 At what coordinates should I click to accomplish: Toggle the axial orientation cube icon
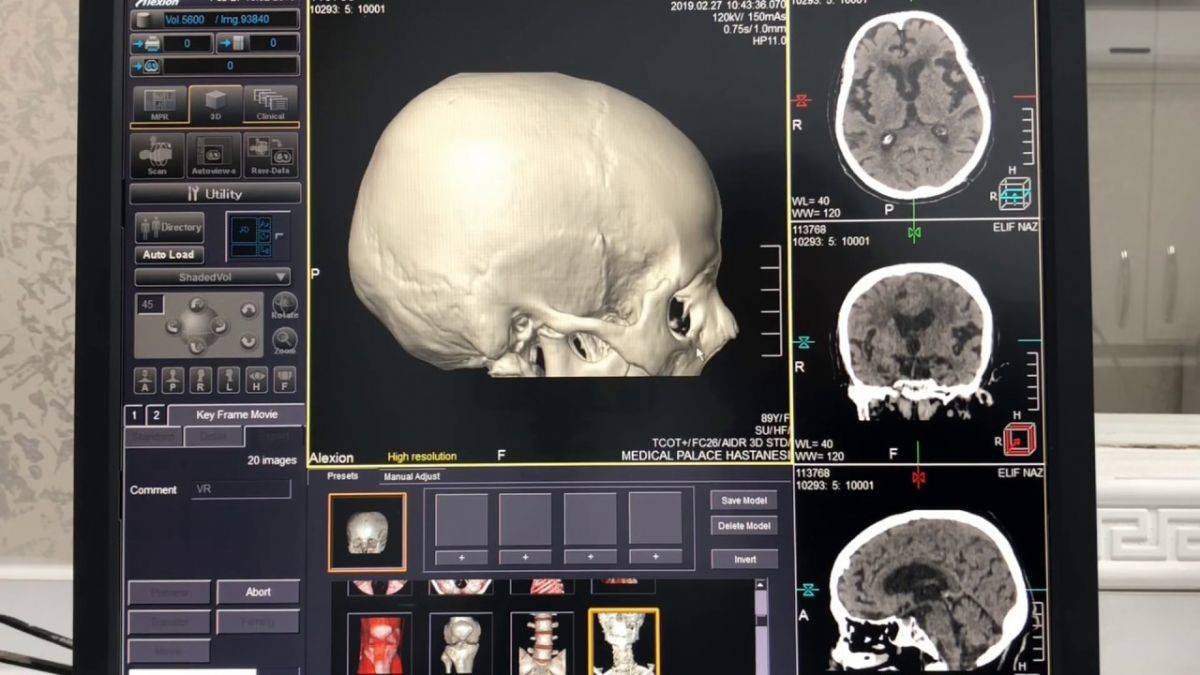(1015, 192)
